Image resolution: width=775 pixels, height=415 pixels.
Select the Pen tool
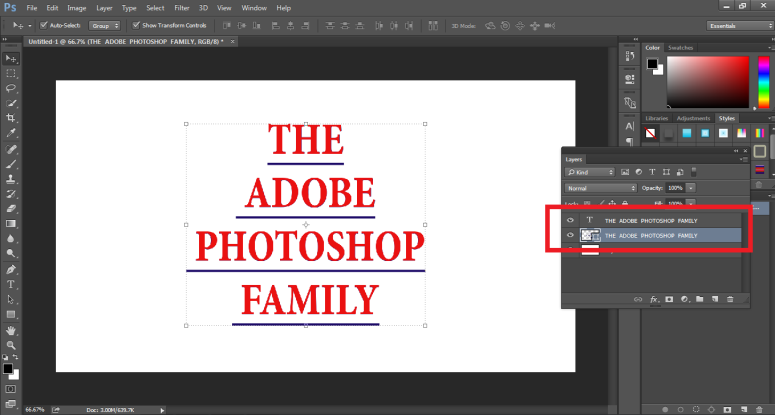pos(11,269)
